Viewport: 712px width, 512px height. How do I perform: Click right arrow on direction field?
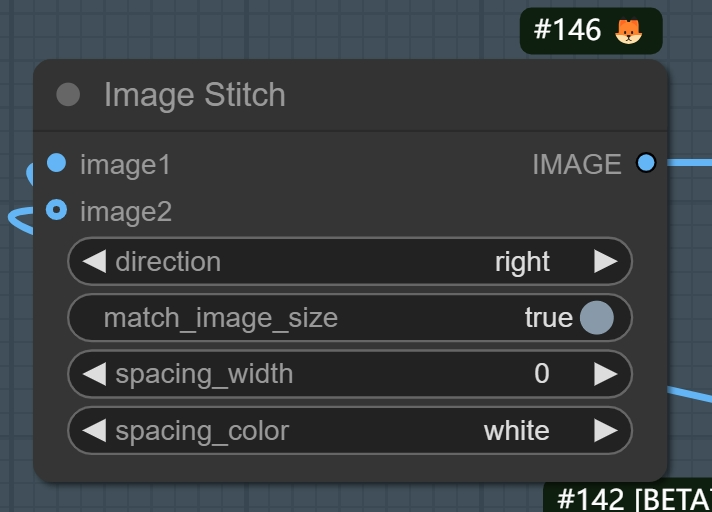[x=605, y=262]
